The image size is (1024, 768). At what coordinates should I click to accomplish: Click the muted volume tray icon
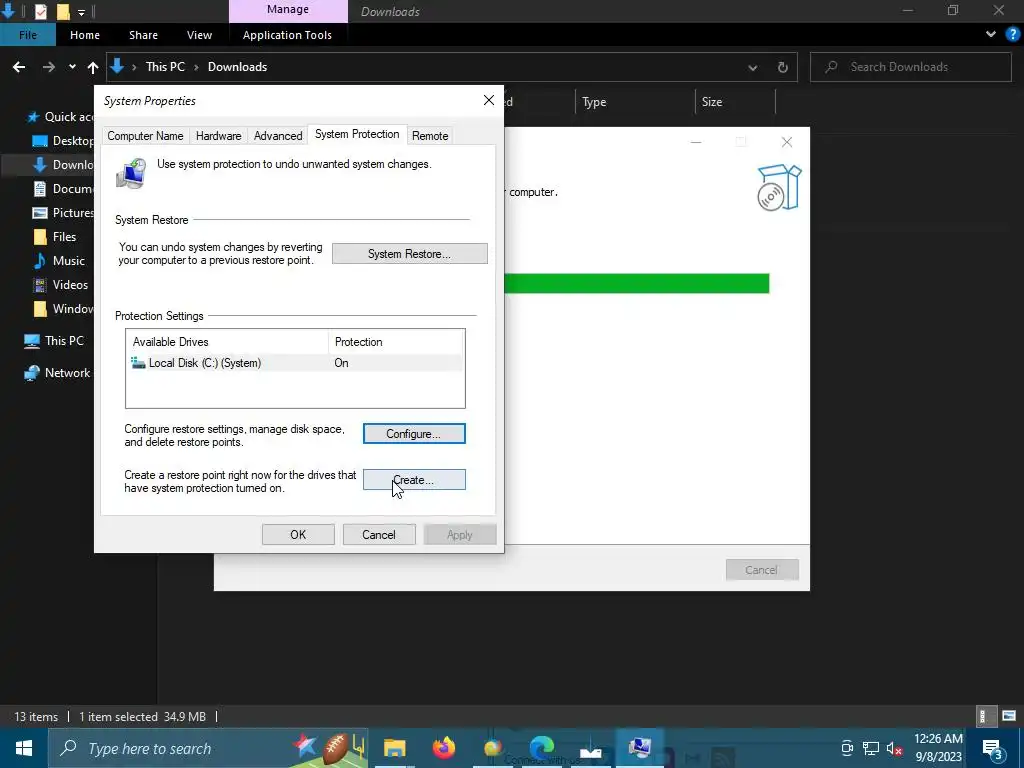click(x=894, y=748)
